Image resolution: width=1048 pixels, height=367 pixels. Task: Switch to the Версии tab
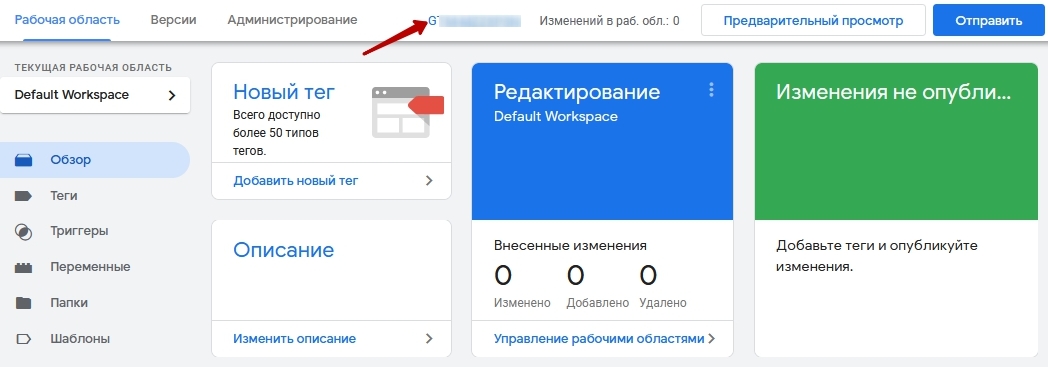click(173, 20)
